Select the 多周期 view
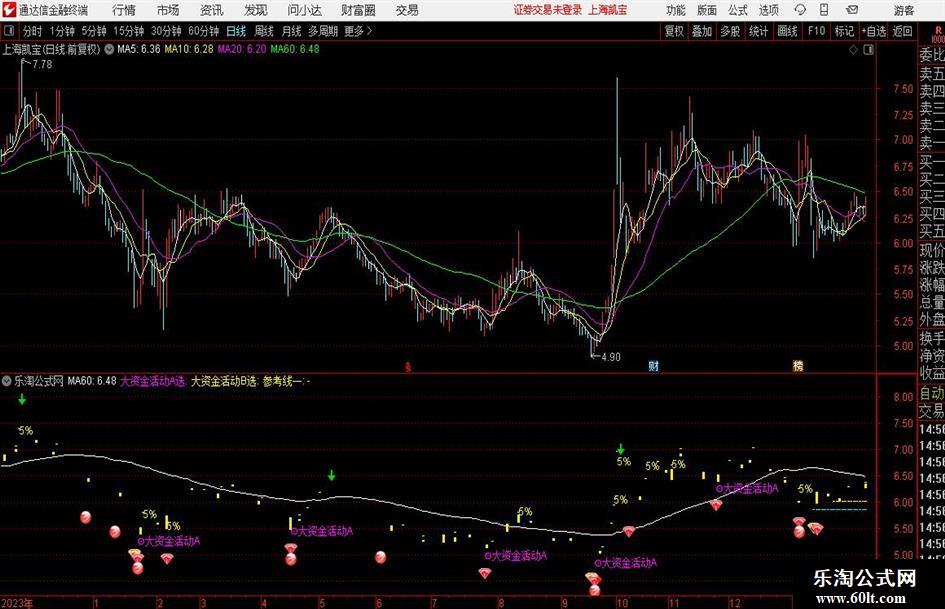 click(323, 31)
